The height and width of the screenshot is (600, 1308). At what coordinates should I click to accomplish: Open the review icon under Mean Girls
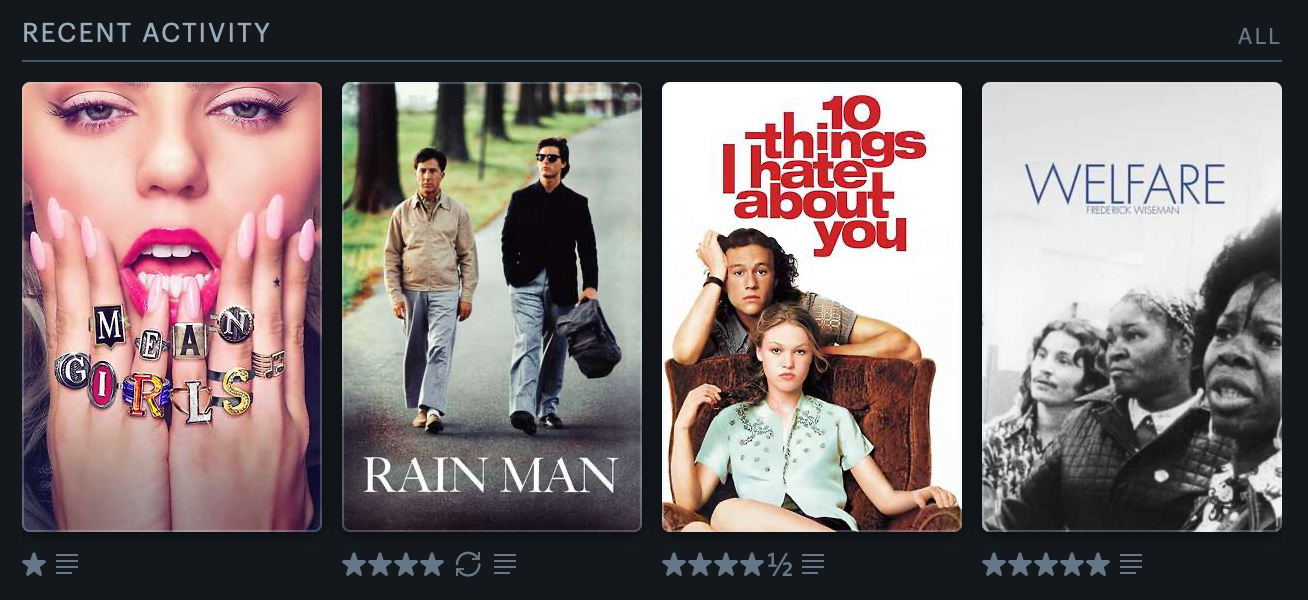pos(67,565)
